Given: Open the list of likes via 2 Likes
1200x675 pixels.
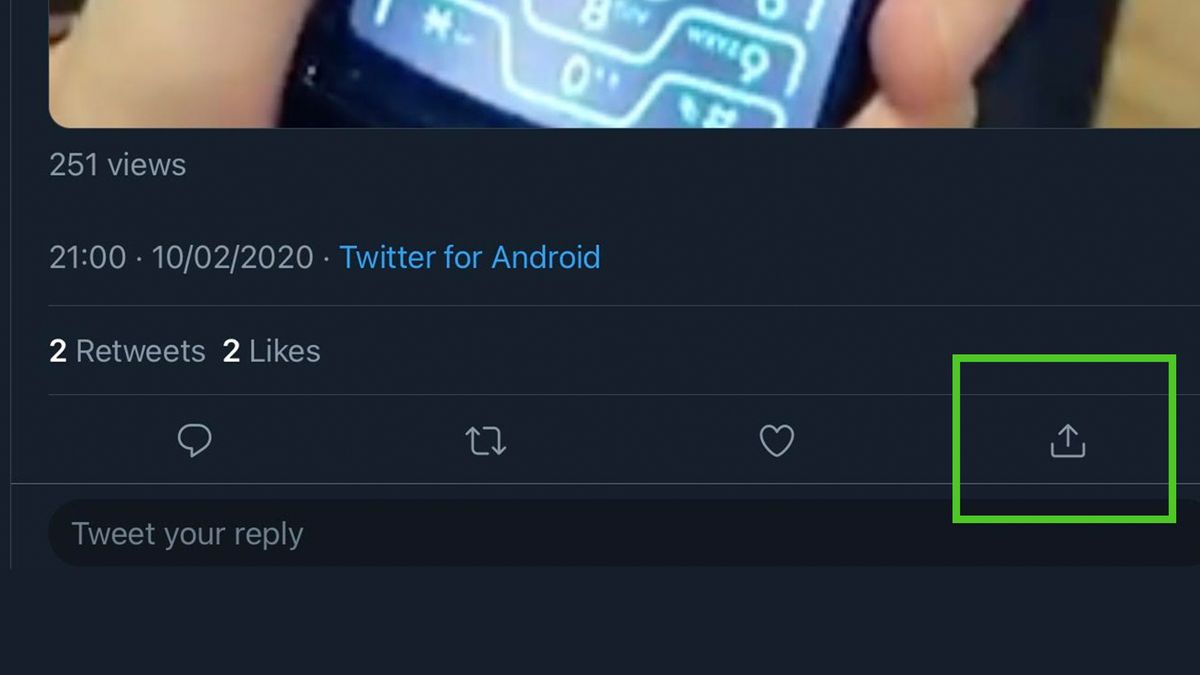Looking at the screenshot, I should (x=268, y=350).
